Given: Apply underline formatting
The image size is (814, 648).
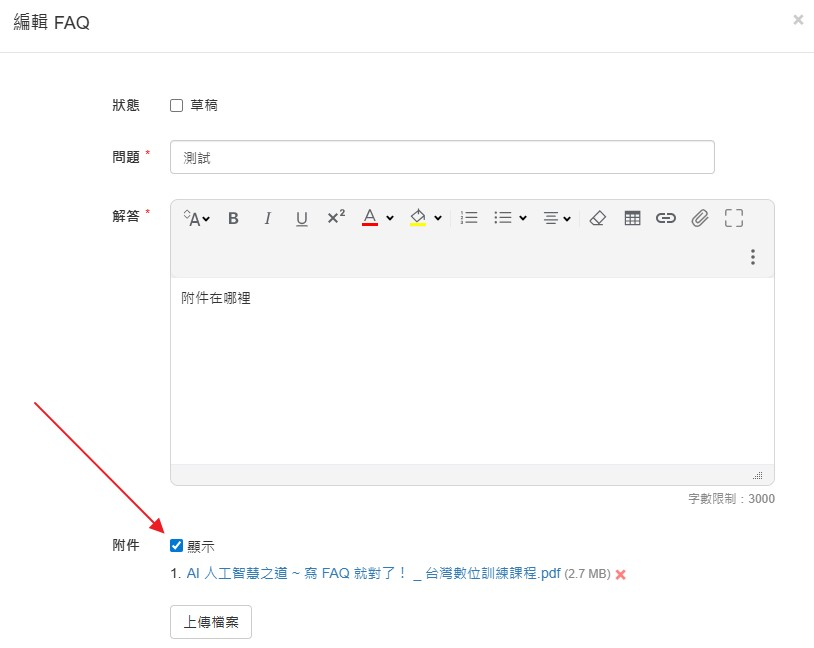Looking at the screenshot, I should click(302, 218).
